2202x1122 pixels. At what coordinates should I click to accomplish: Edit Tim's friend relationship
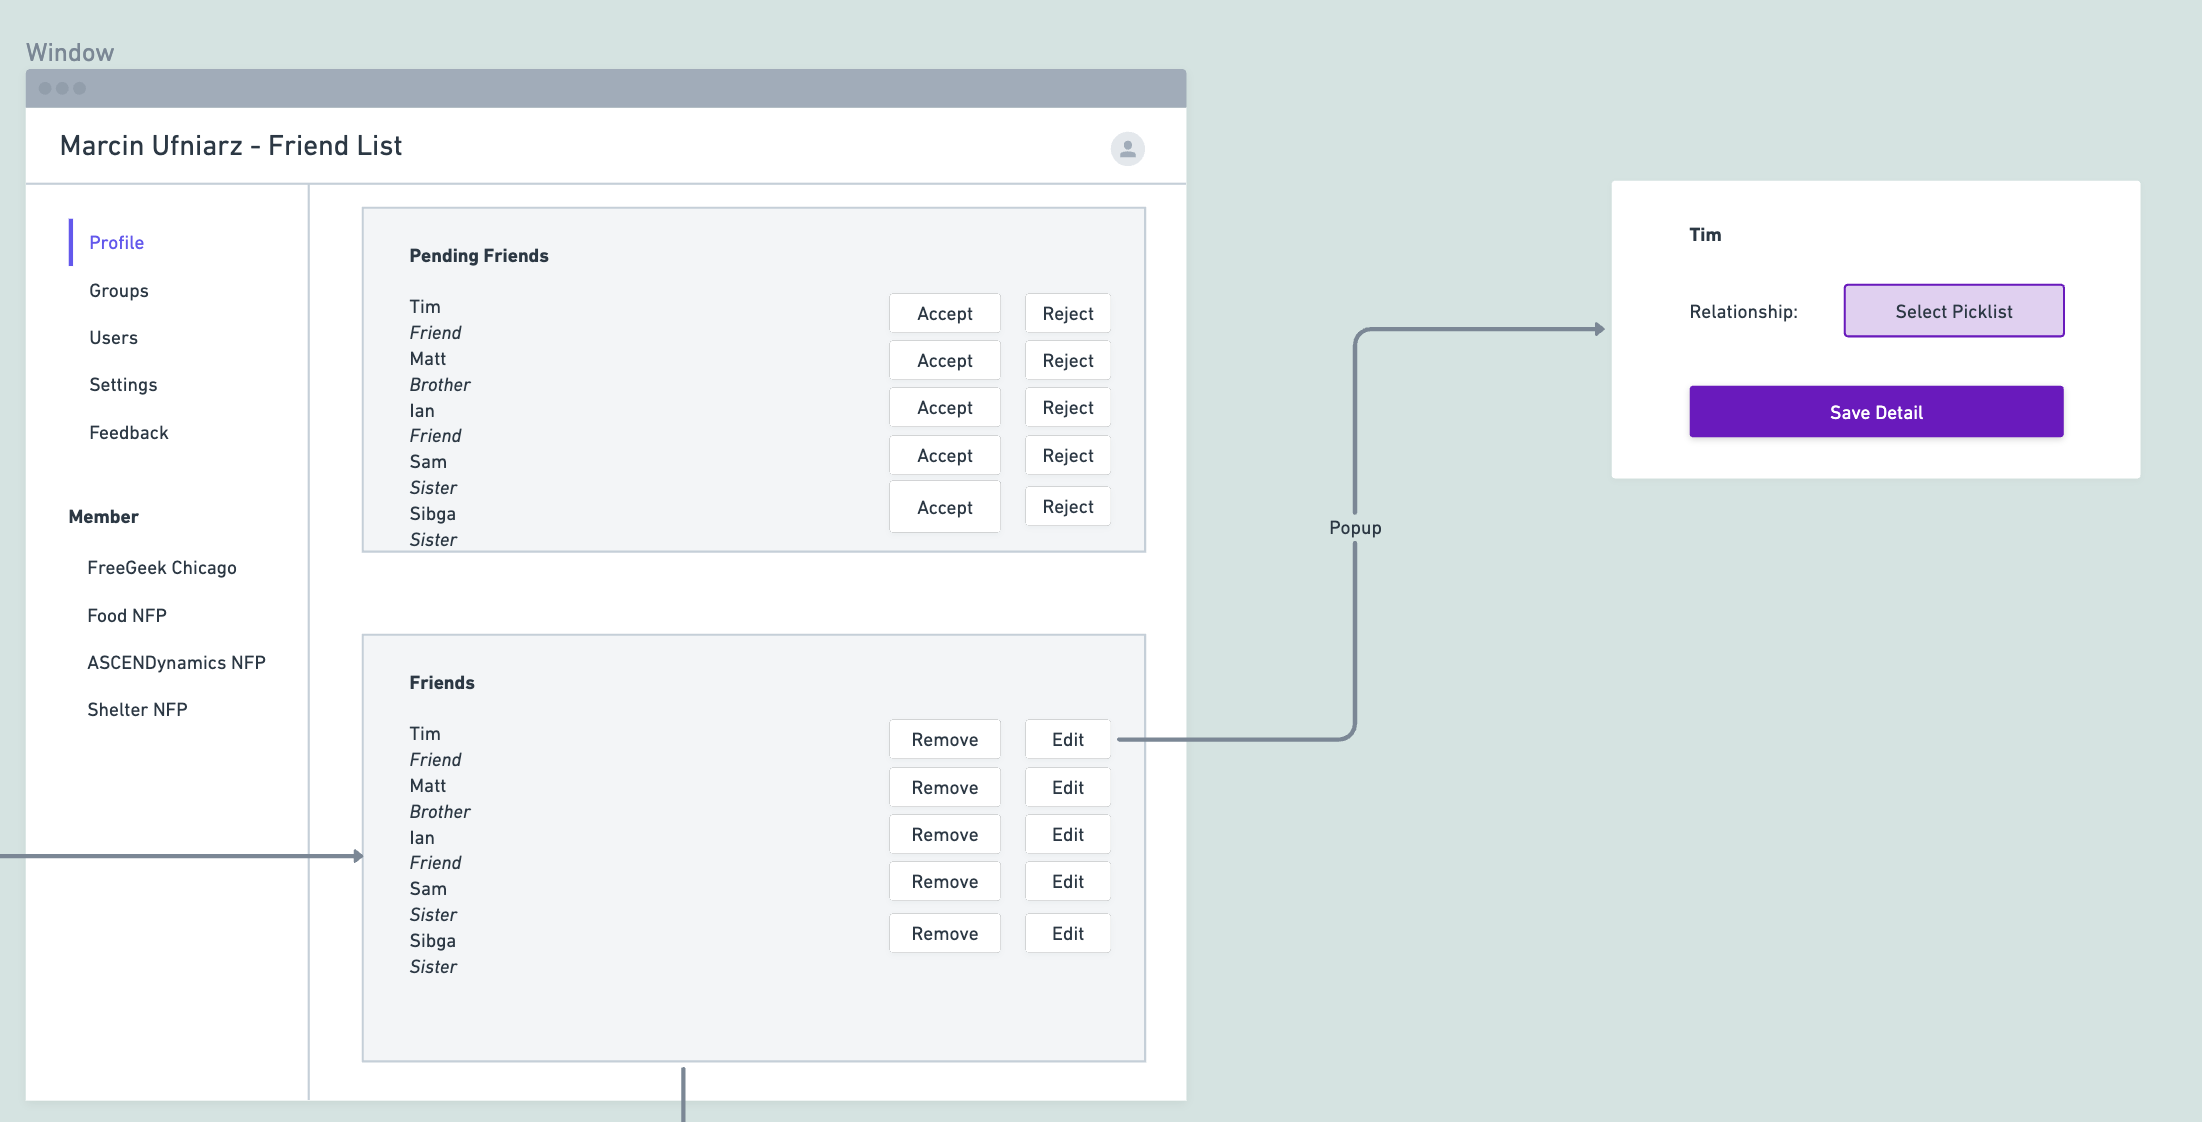(1067, 739)
